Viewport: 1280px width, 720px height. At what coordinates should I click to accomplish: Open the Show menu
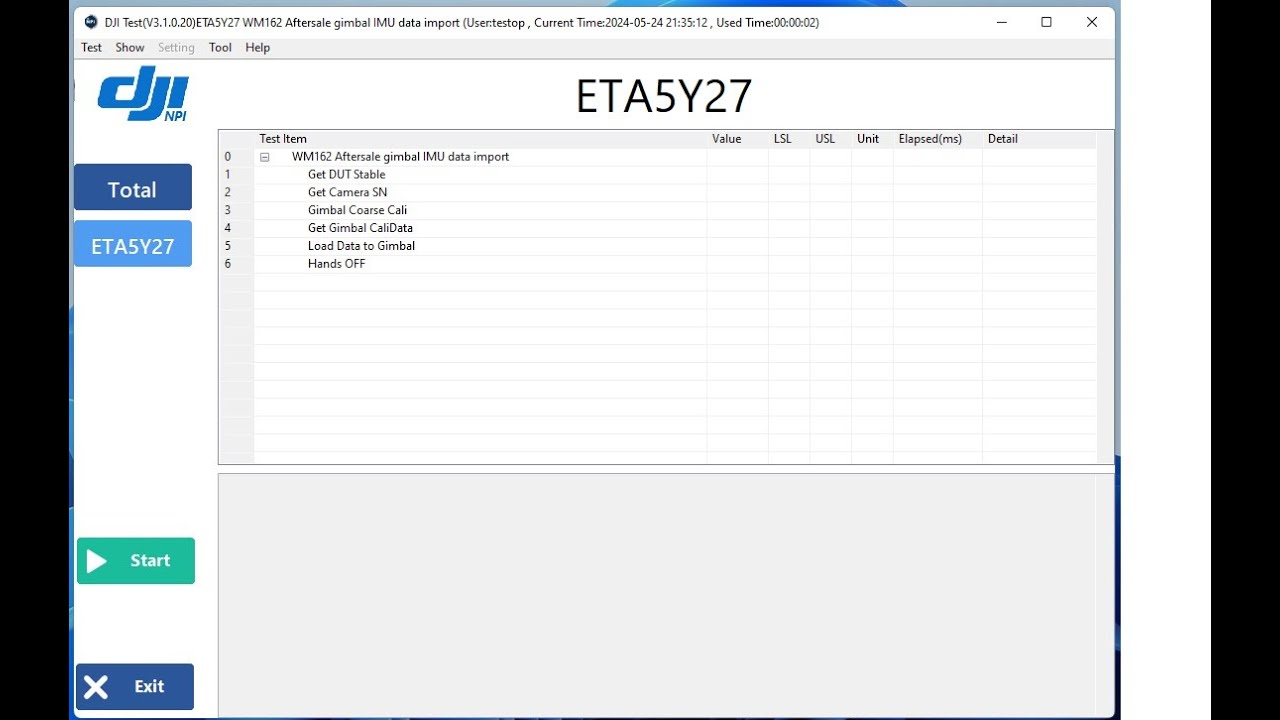(x=130, y=47)
